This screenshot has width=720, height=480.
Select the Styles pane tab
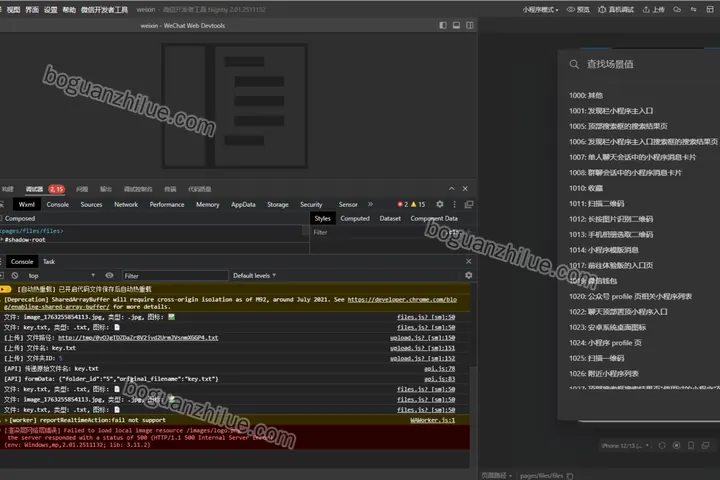coord(322,219)
